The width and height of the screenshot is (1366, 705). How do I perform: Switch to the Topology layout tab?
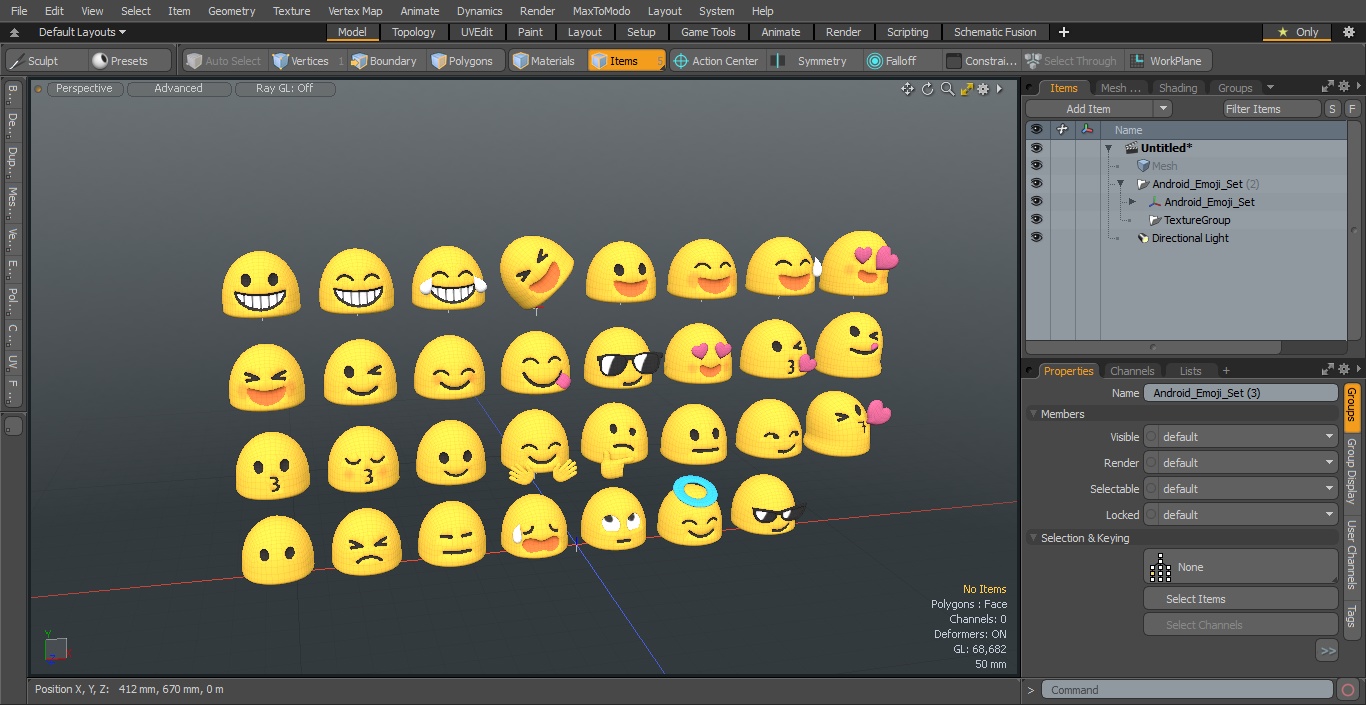(413, 32)
